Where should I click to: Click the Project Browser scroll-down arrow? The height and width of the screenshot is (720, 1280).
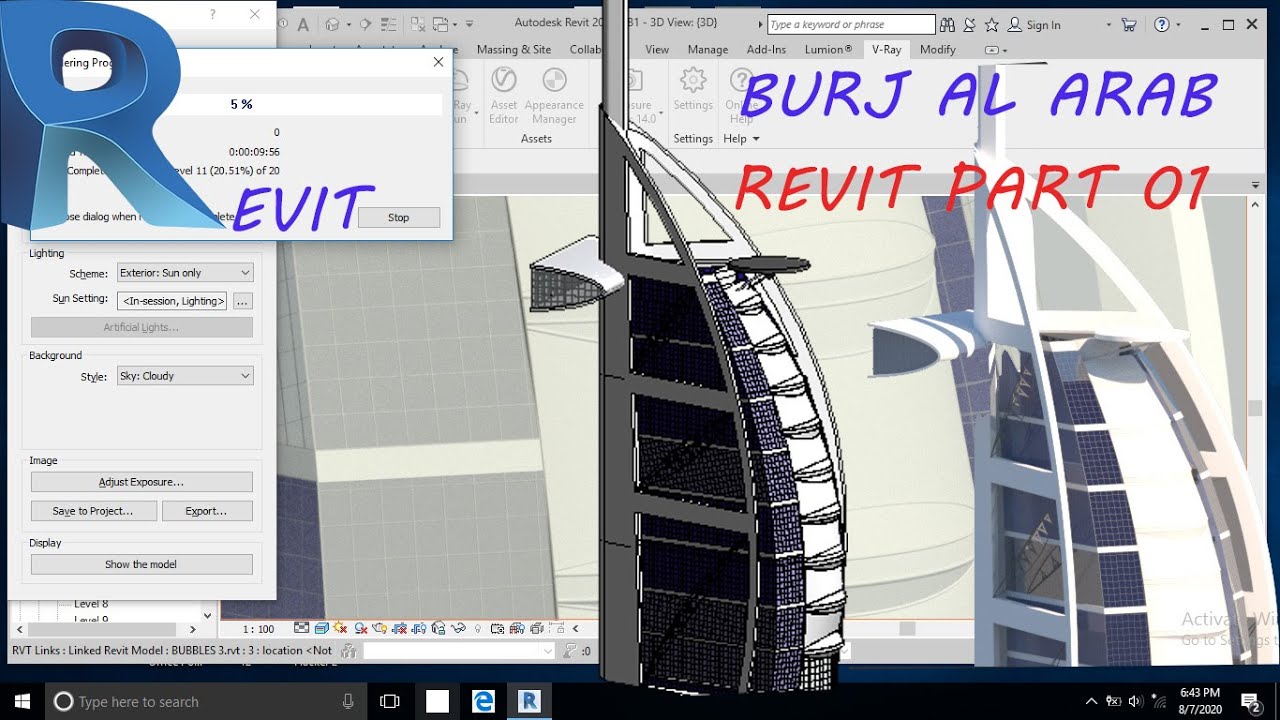click(207, 615)
